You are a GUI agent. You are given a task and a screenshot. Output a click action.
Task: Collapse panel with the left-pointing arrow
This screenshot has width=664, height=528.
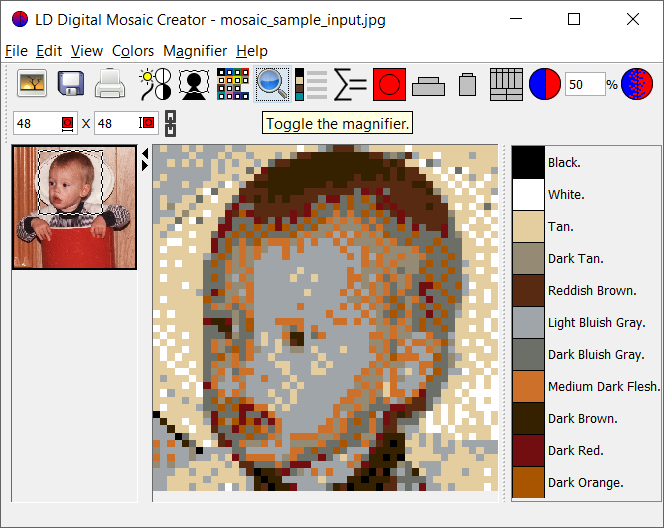tap(145, 153)
